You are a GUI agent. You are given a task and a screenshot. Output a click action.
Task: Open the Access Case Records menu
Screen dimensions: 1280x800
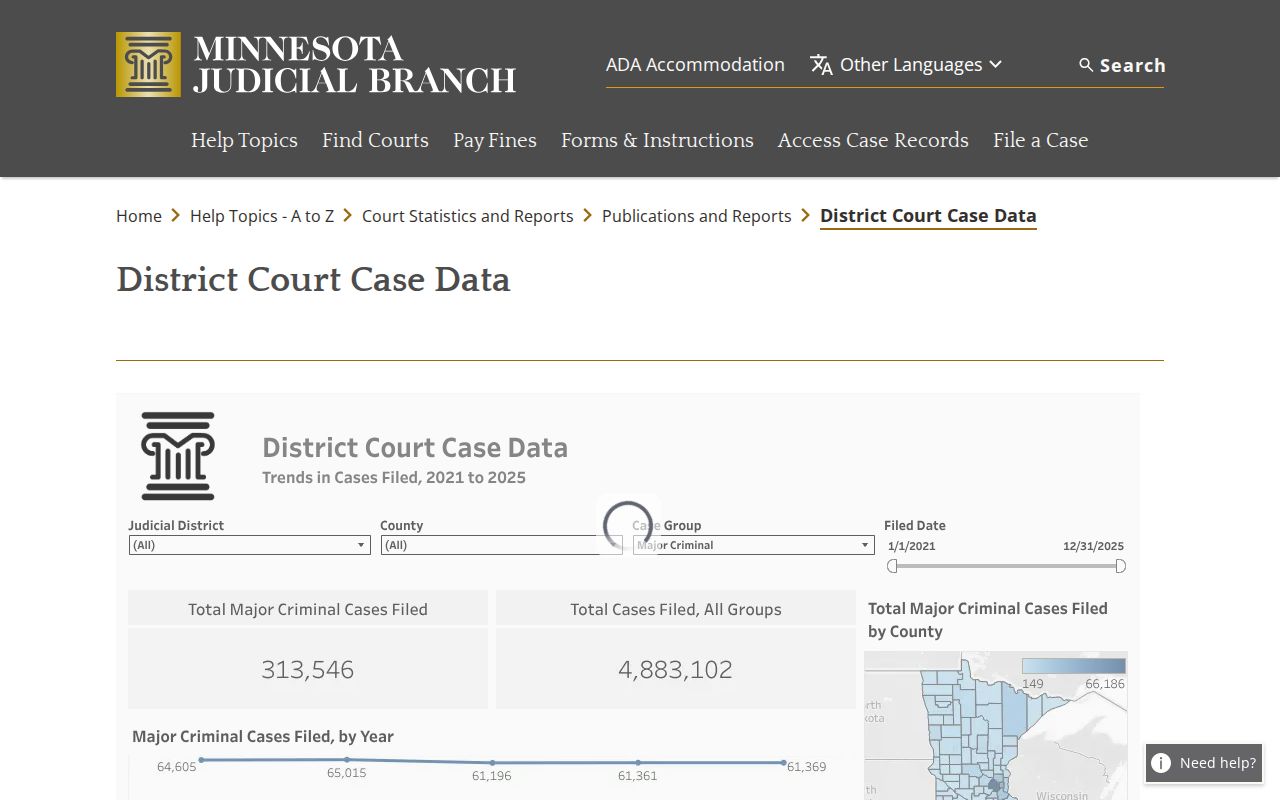pos(873,140)
